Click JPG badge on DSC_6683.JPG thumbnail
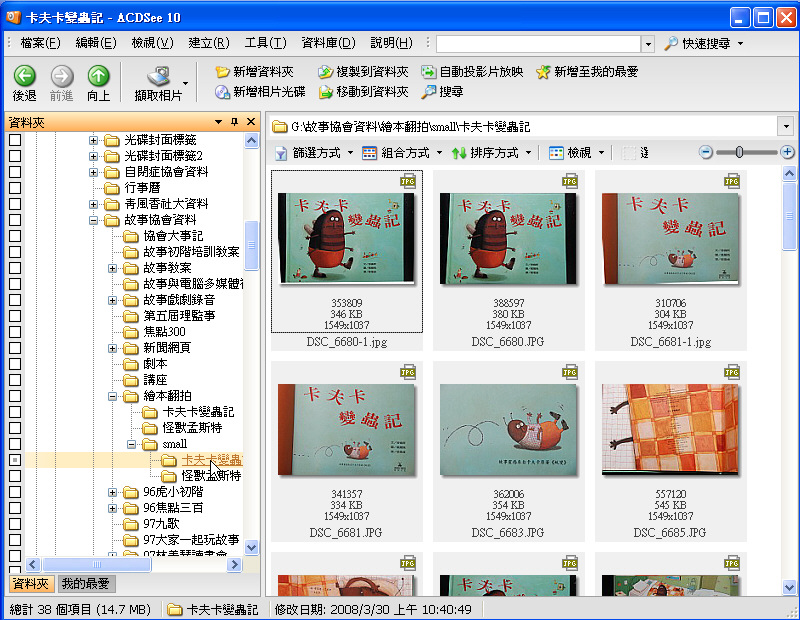The width and height of the screenshot is (800, 620). pos(570,373)
